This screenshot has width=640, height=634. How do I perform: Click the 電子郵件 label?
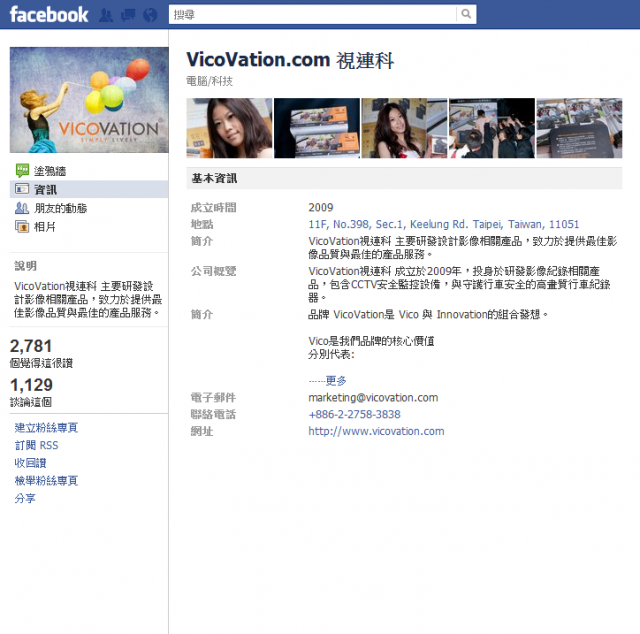pyautogui.click(x=213, y=397)
